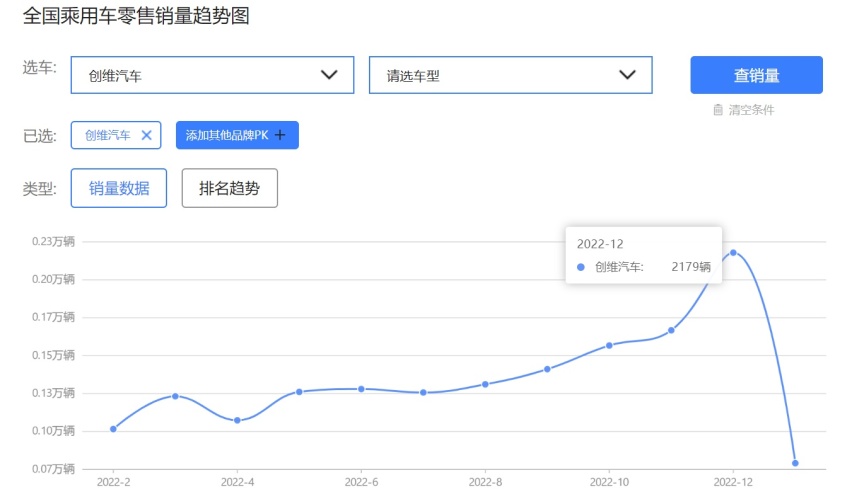Screen dimensions: 852x499
Task: Click the chevron arrow of brand dropdown
Action: (329, 75)
